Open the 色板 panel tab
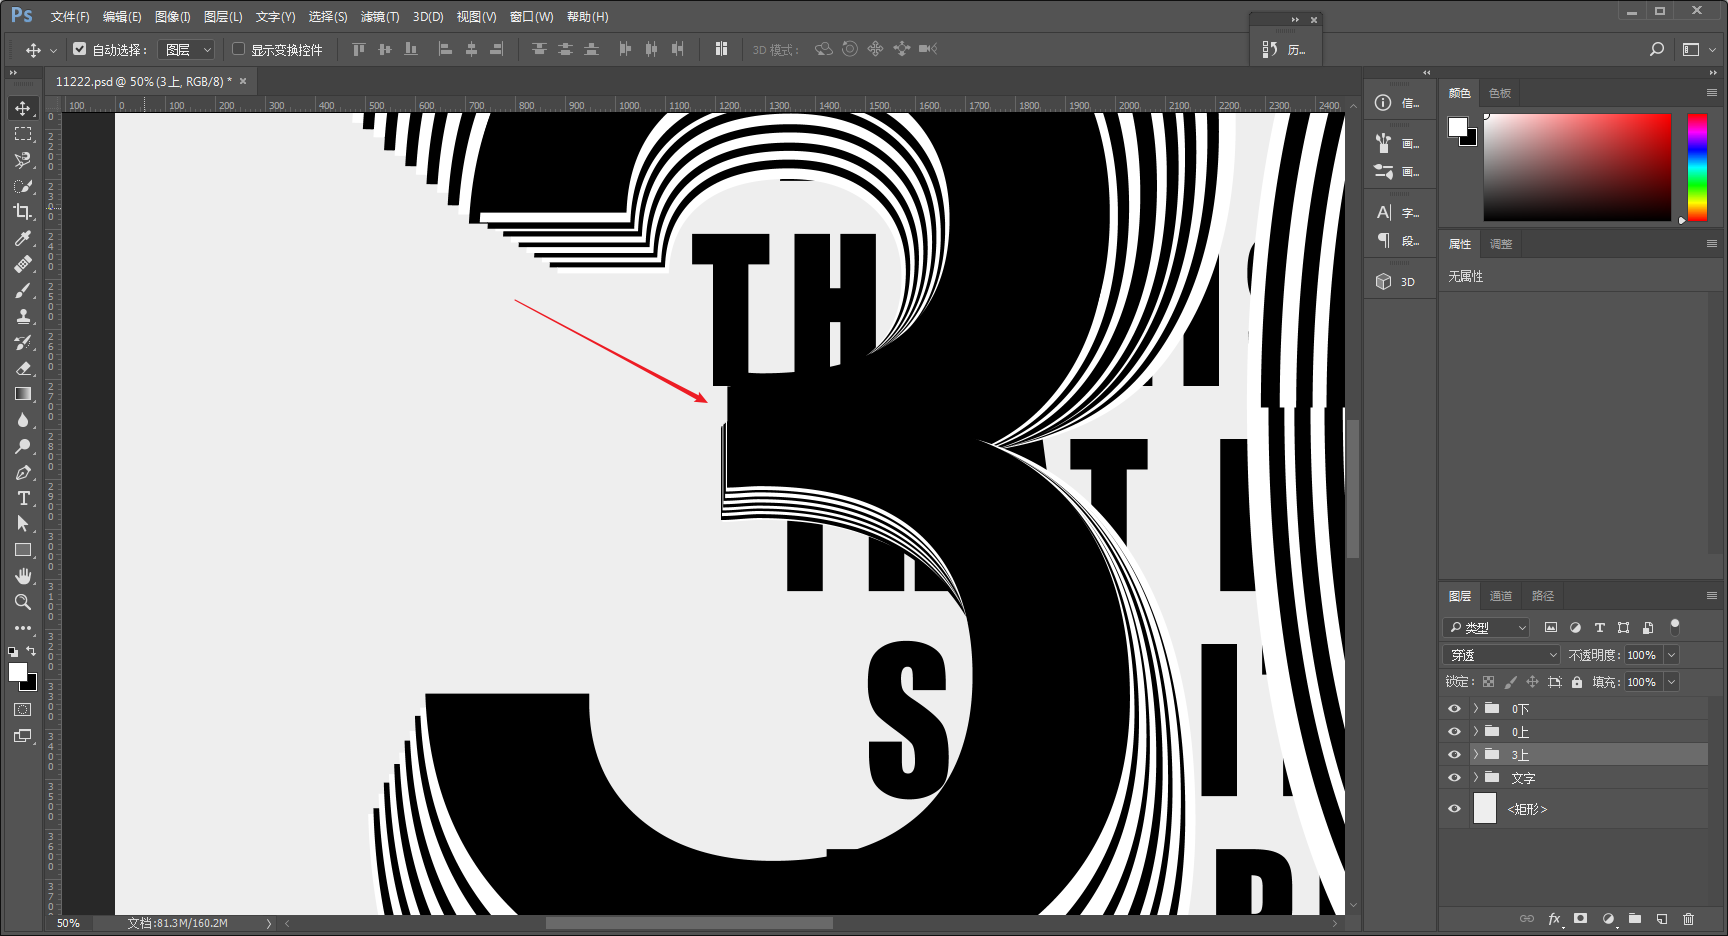Viewport: 1728px width, 936px height. pyautogui.click(x=1500, y=93)
